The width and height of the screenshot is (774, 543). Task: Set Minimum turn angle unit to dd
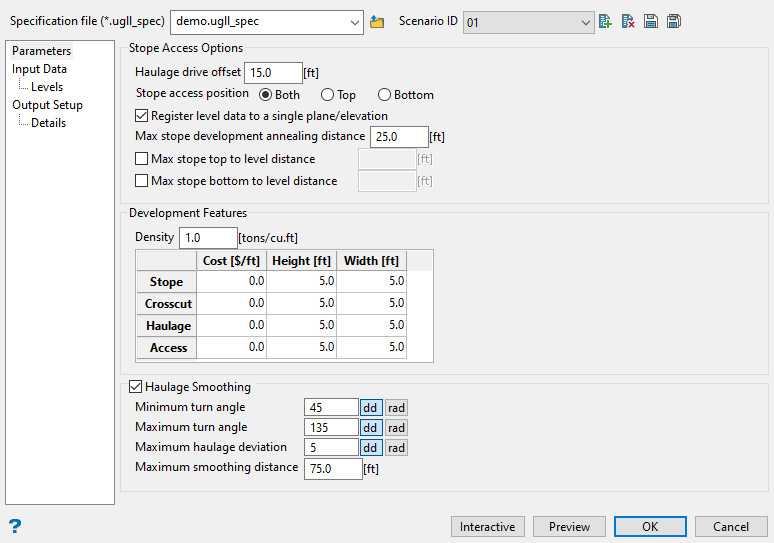[x=371, y=408]
